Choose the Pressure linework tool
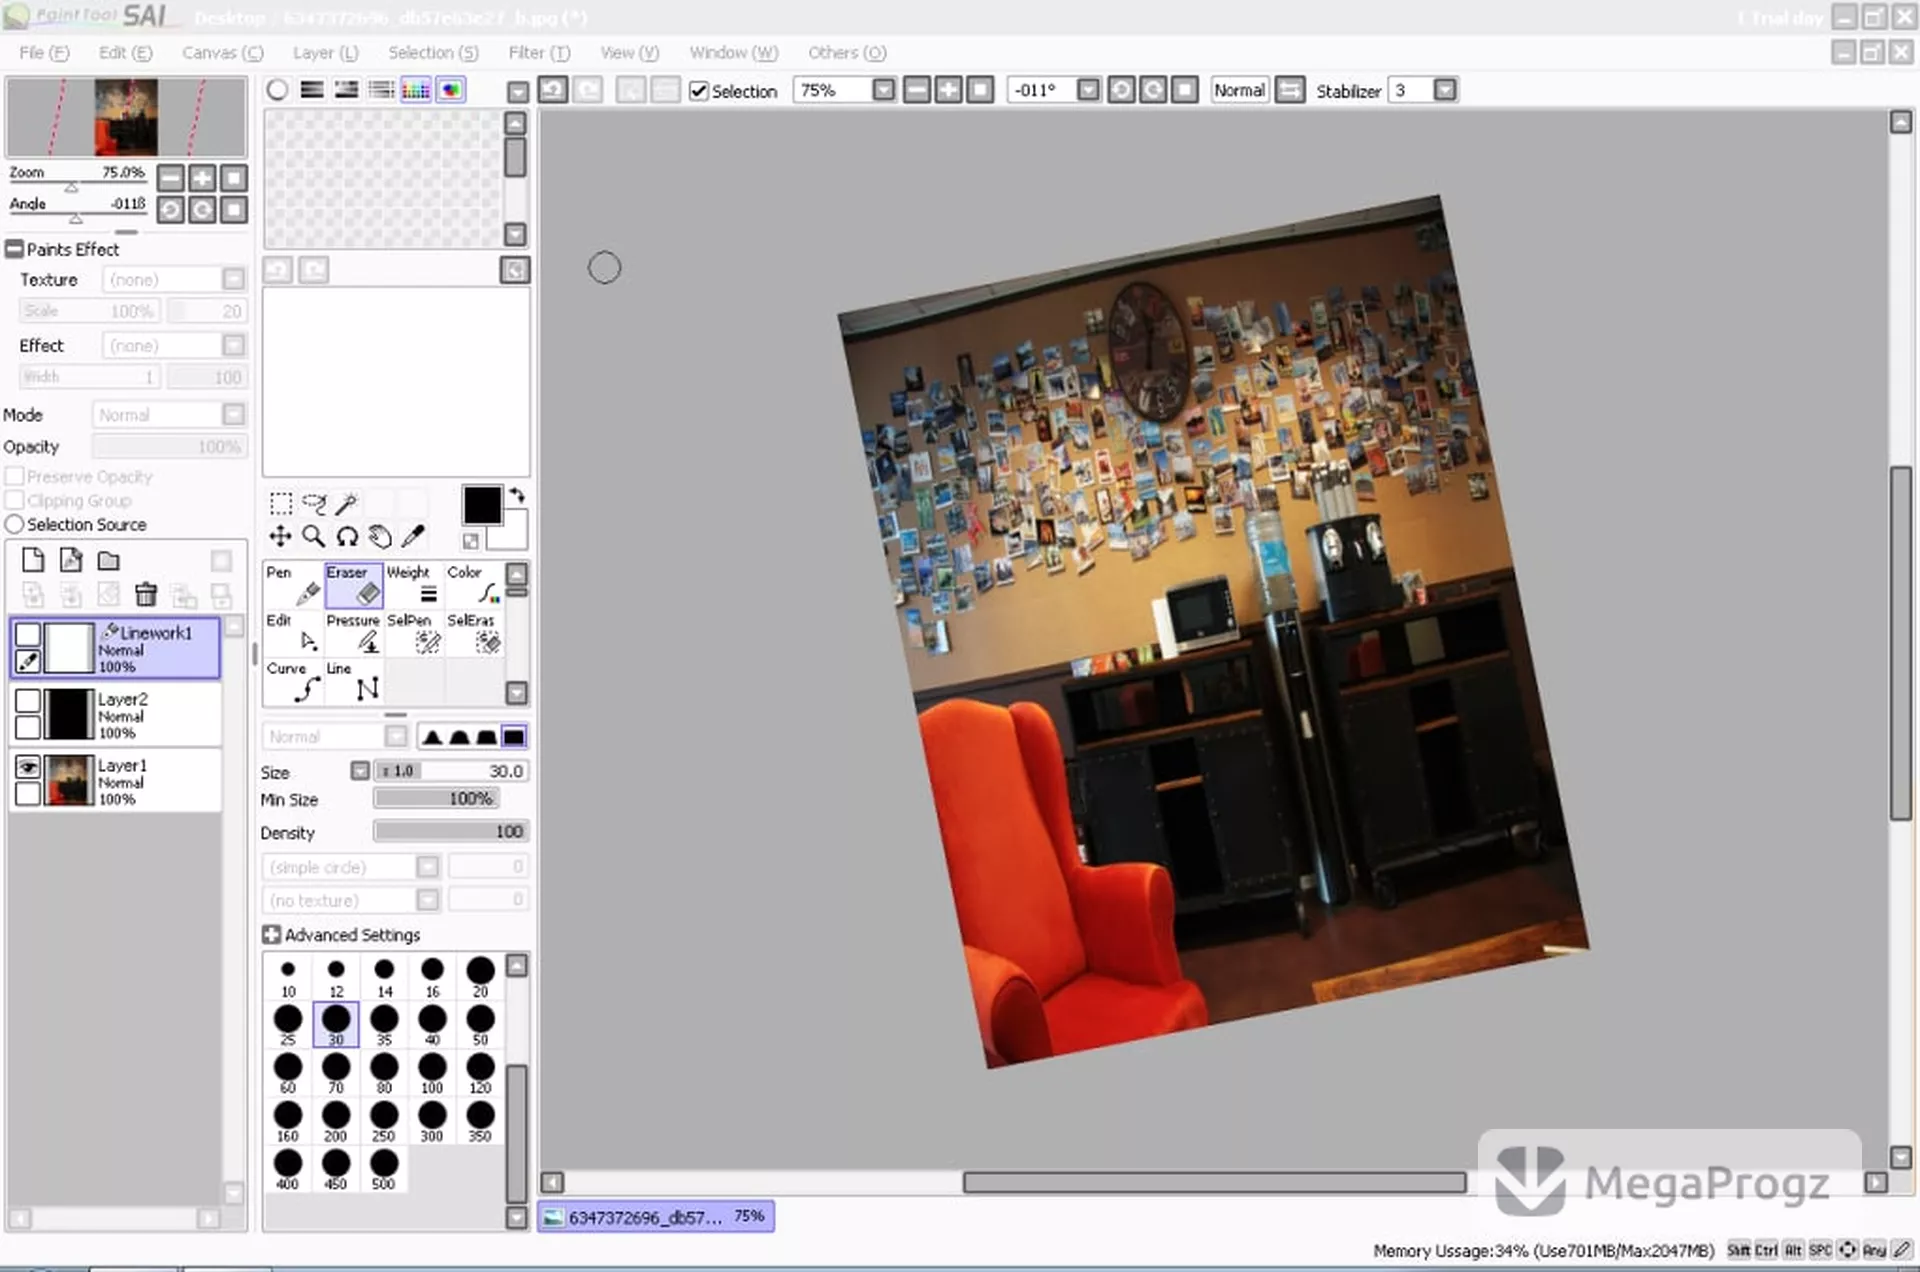Screen dimensions: 1920x1272 click(354, 633)
